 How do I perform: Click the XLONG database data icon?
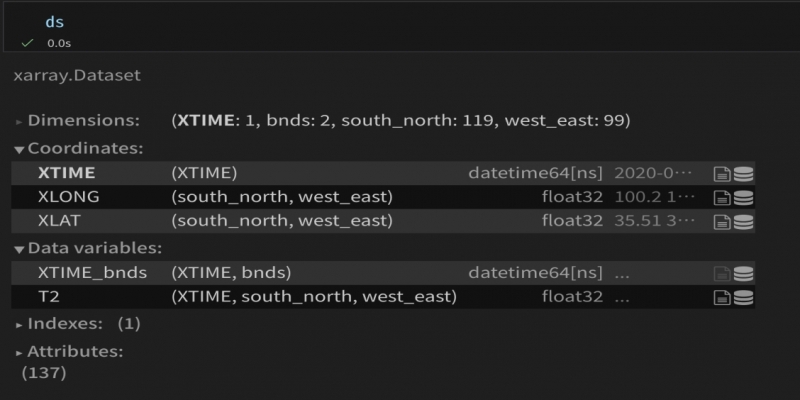743,197
